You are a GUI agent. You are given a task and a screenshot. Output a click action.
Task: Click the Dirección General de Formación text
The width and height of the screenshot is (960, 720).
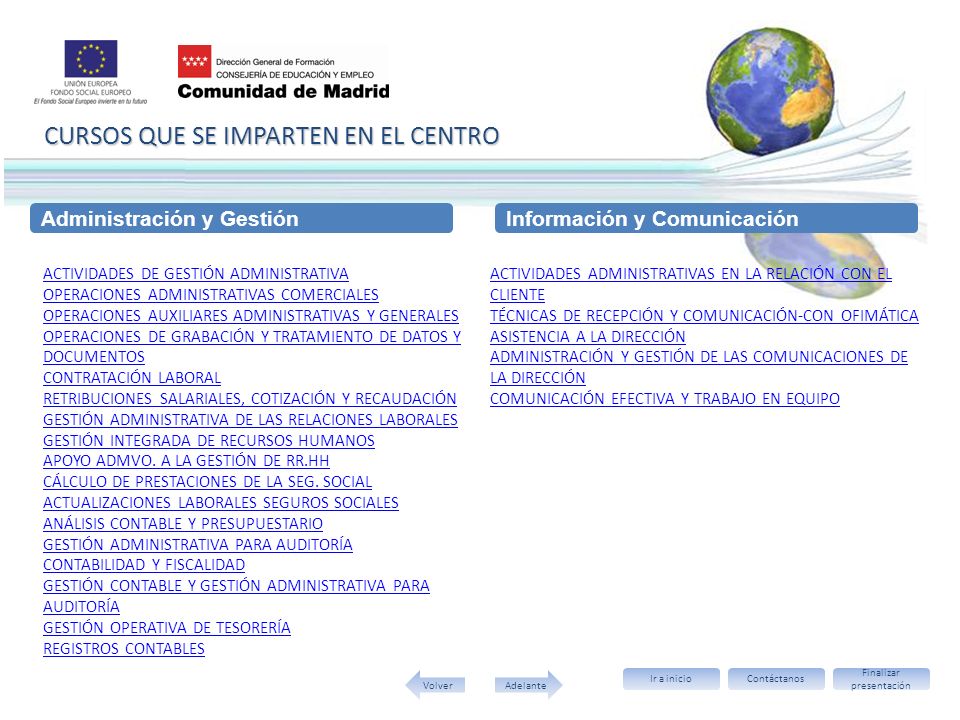click(275, 62)
